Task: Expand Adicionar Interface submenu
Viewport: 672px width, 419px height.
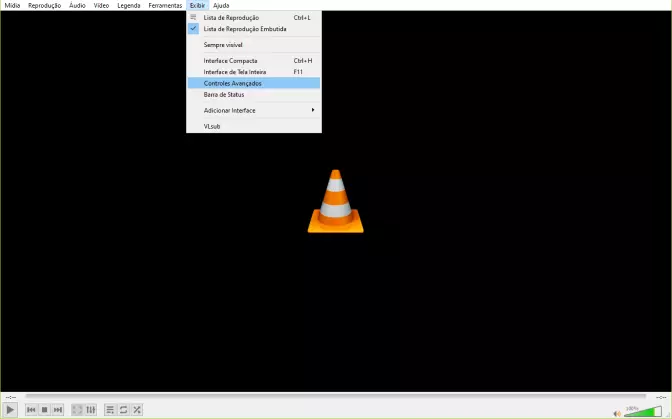Action: tap(254, 110)
